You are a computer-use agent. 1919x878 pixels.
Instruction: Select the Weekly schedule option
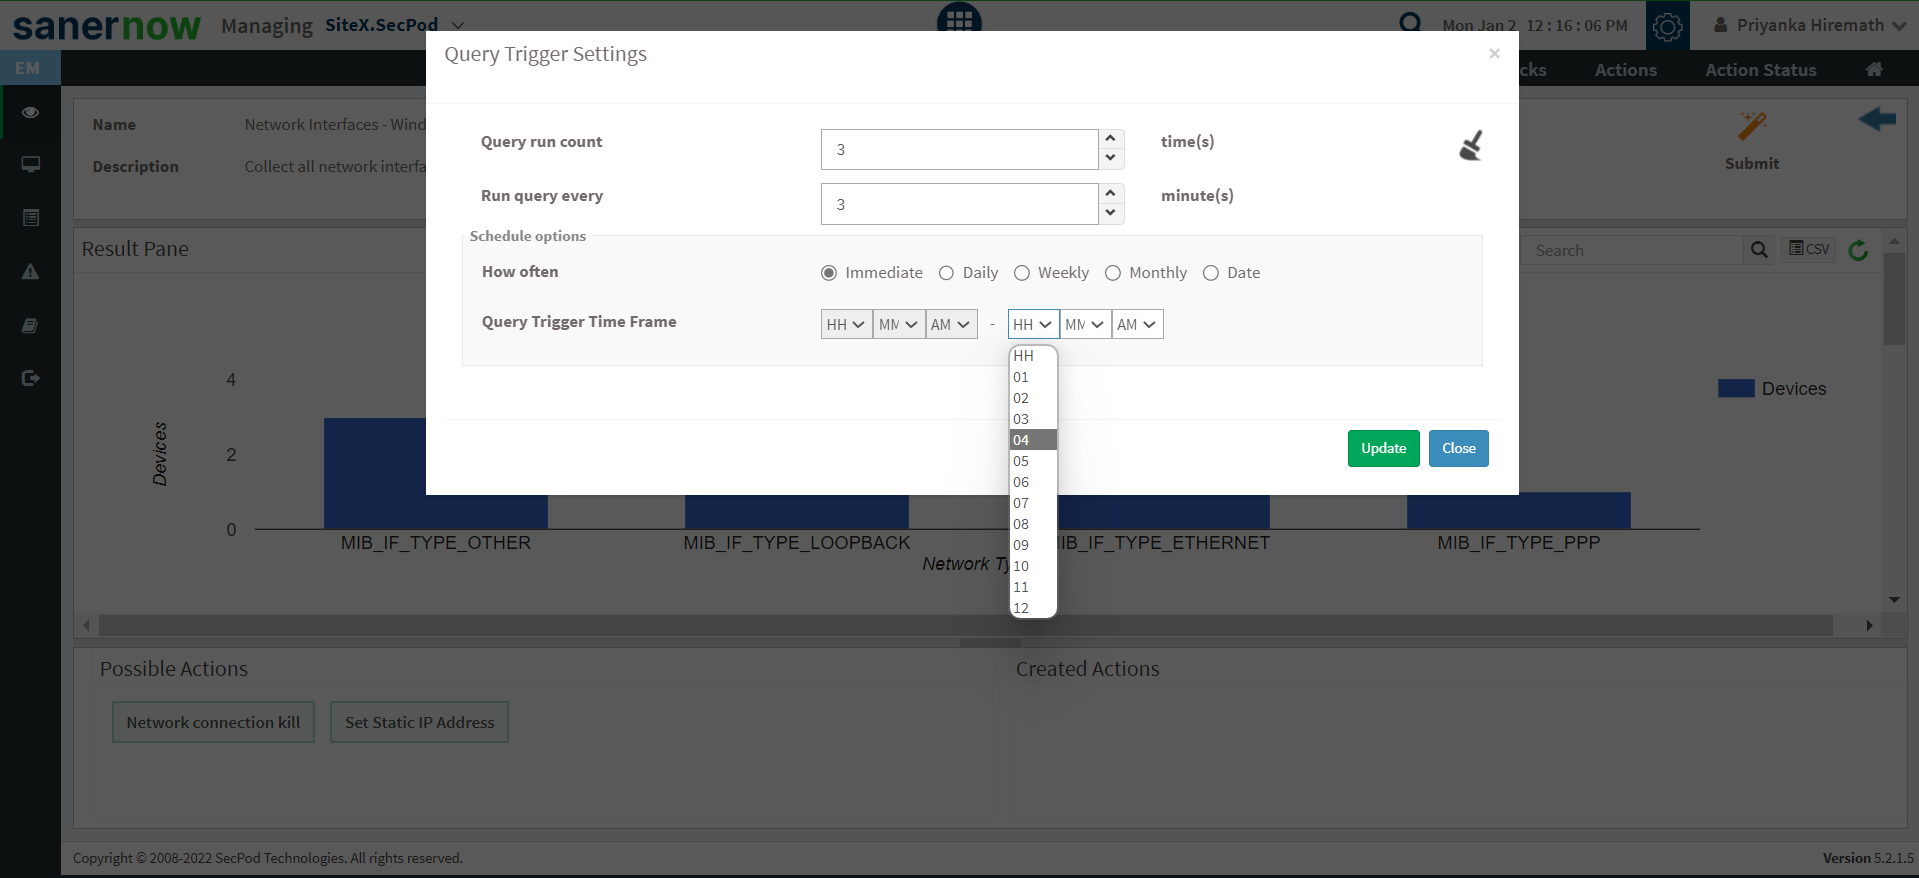[x=1022, y=273]
